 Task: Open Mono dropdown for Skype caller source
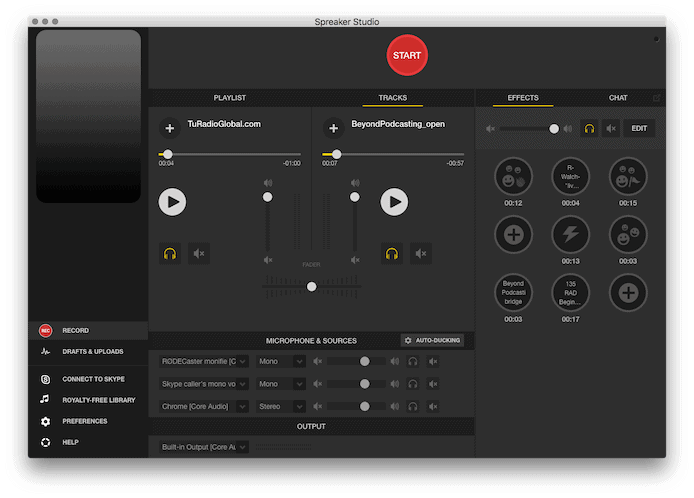point(281,384)
